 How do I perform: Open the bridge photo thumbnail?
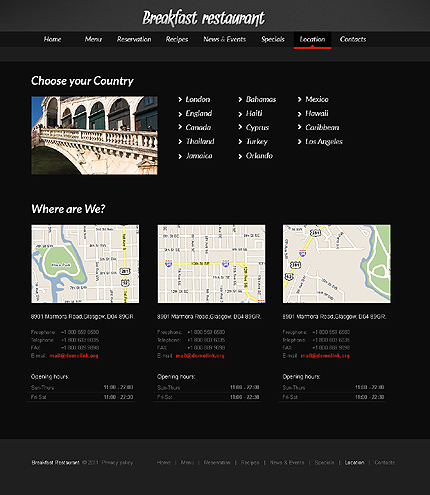tap(94, 135)
